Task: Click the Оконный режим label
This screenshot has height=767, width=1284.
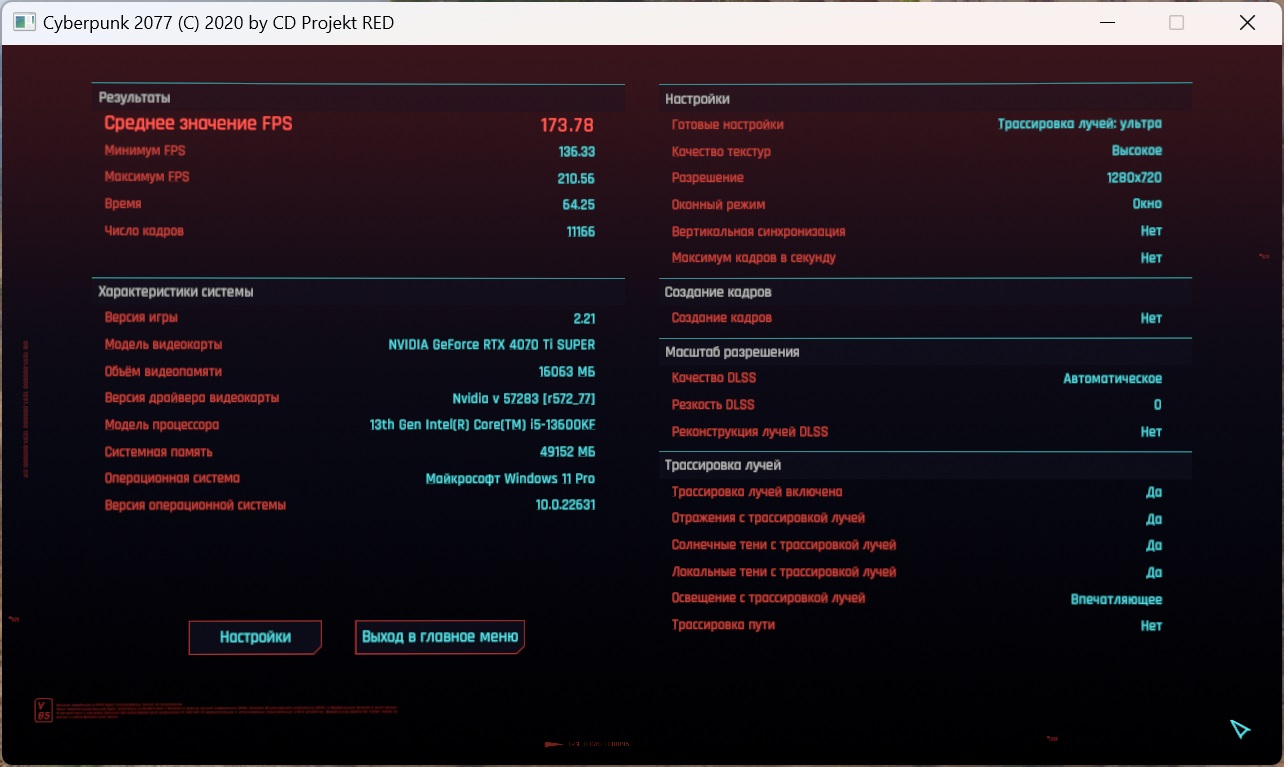Action: (x=718, y=204)
